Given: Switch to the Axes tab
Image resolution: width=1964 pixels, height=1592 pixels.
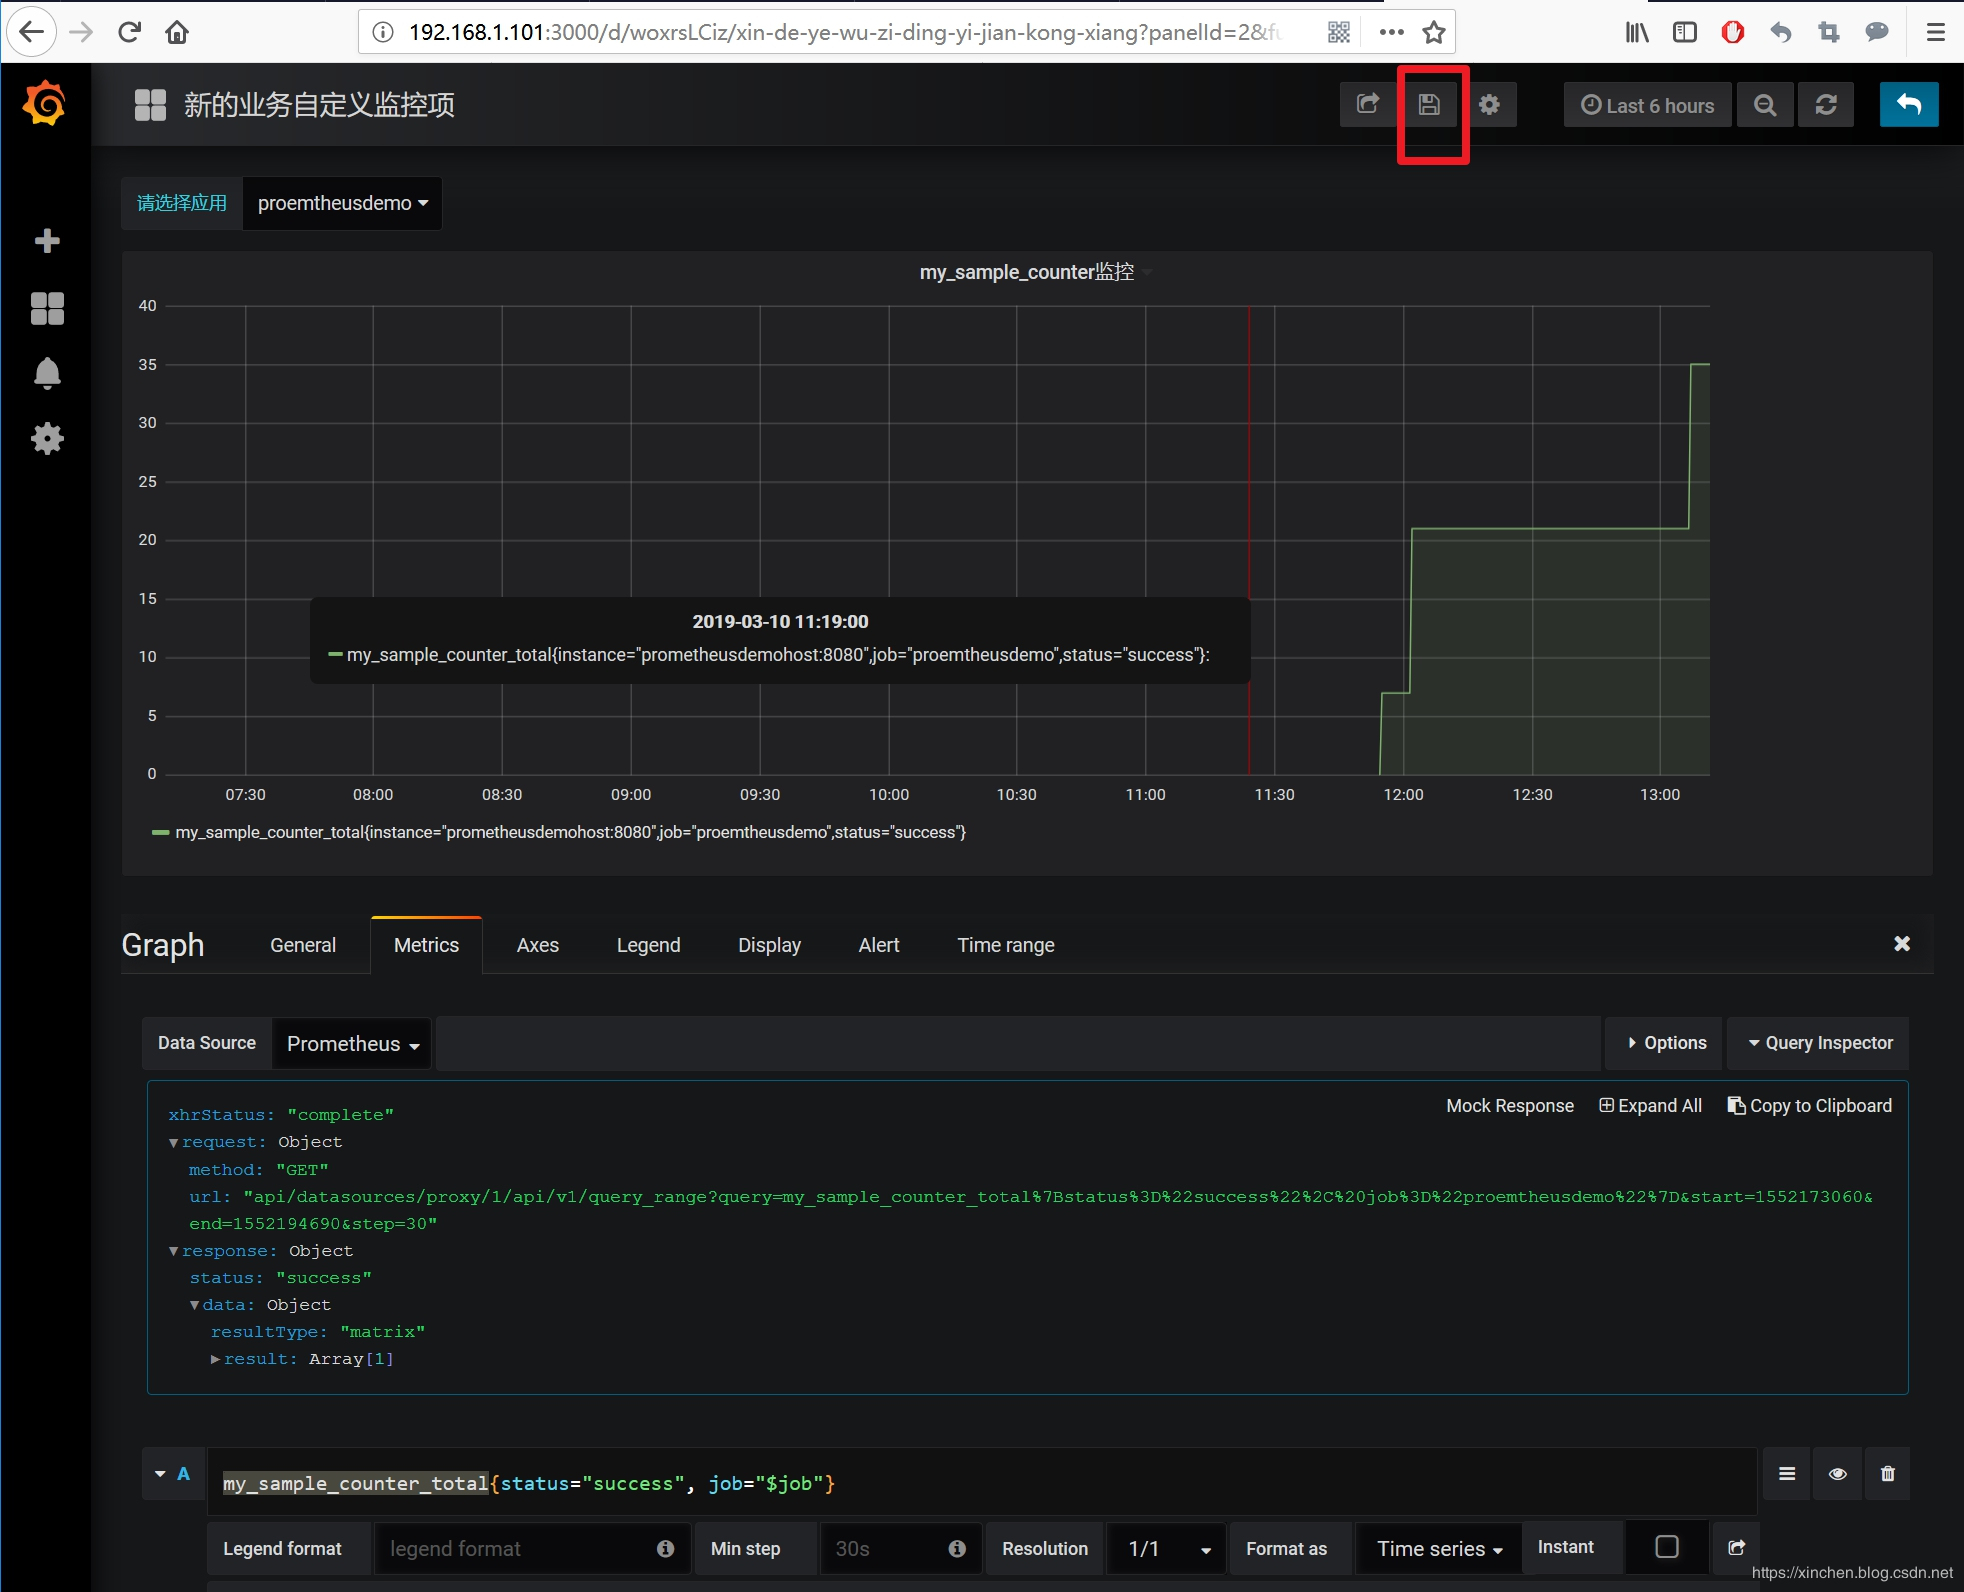Looking at the screenshot, I should point(537,945).
